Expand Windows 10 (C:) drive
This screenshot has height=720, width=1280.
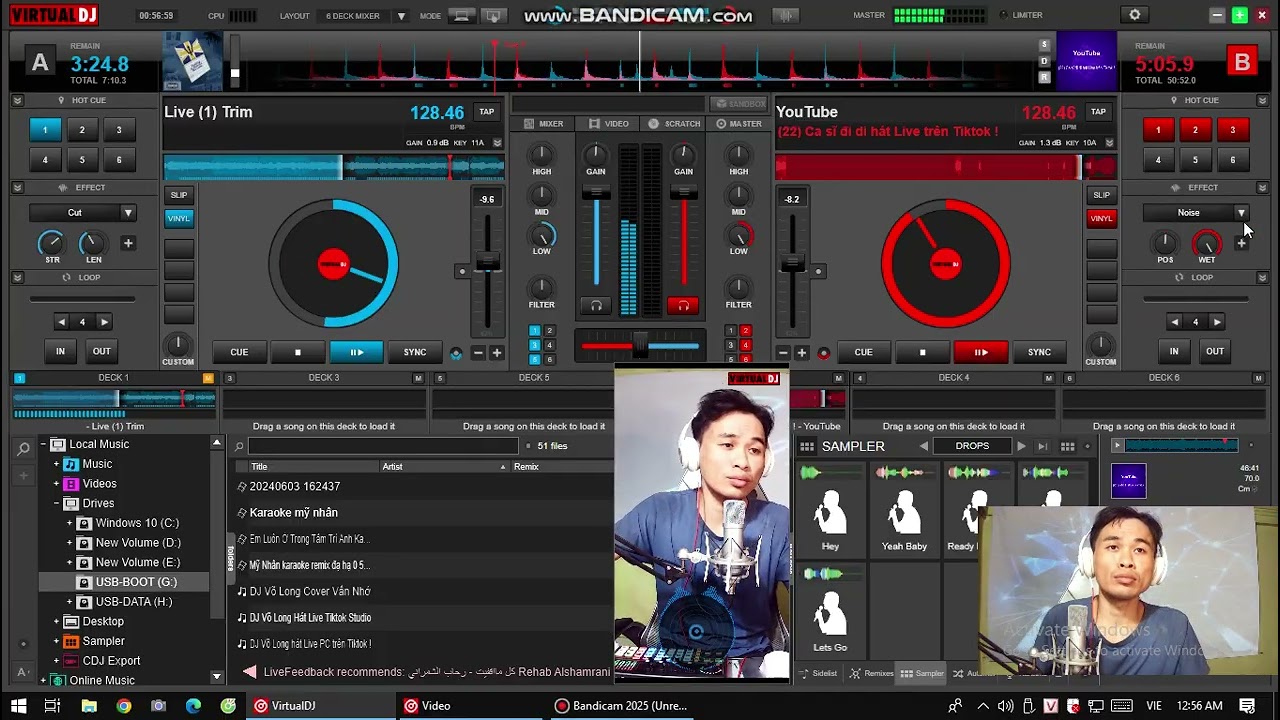click(70, 523)
